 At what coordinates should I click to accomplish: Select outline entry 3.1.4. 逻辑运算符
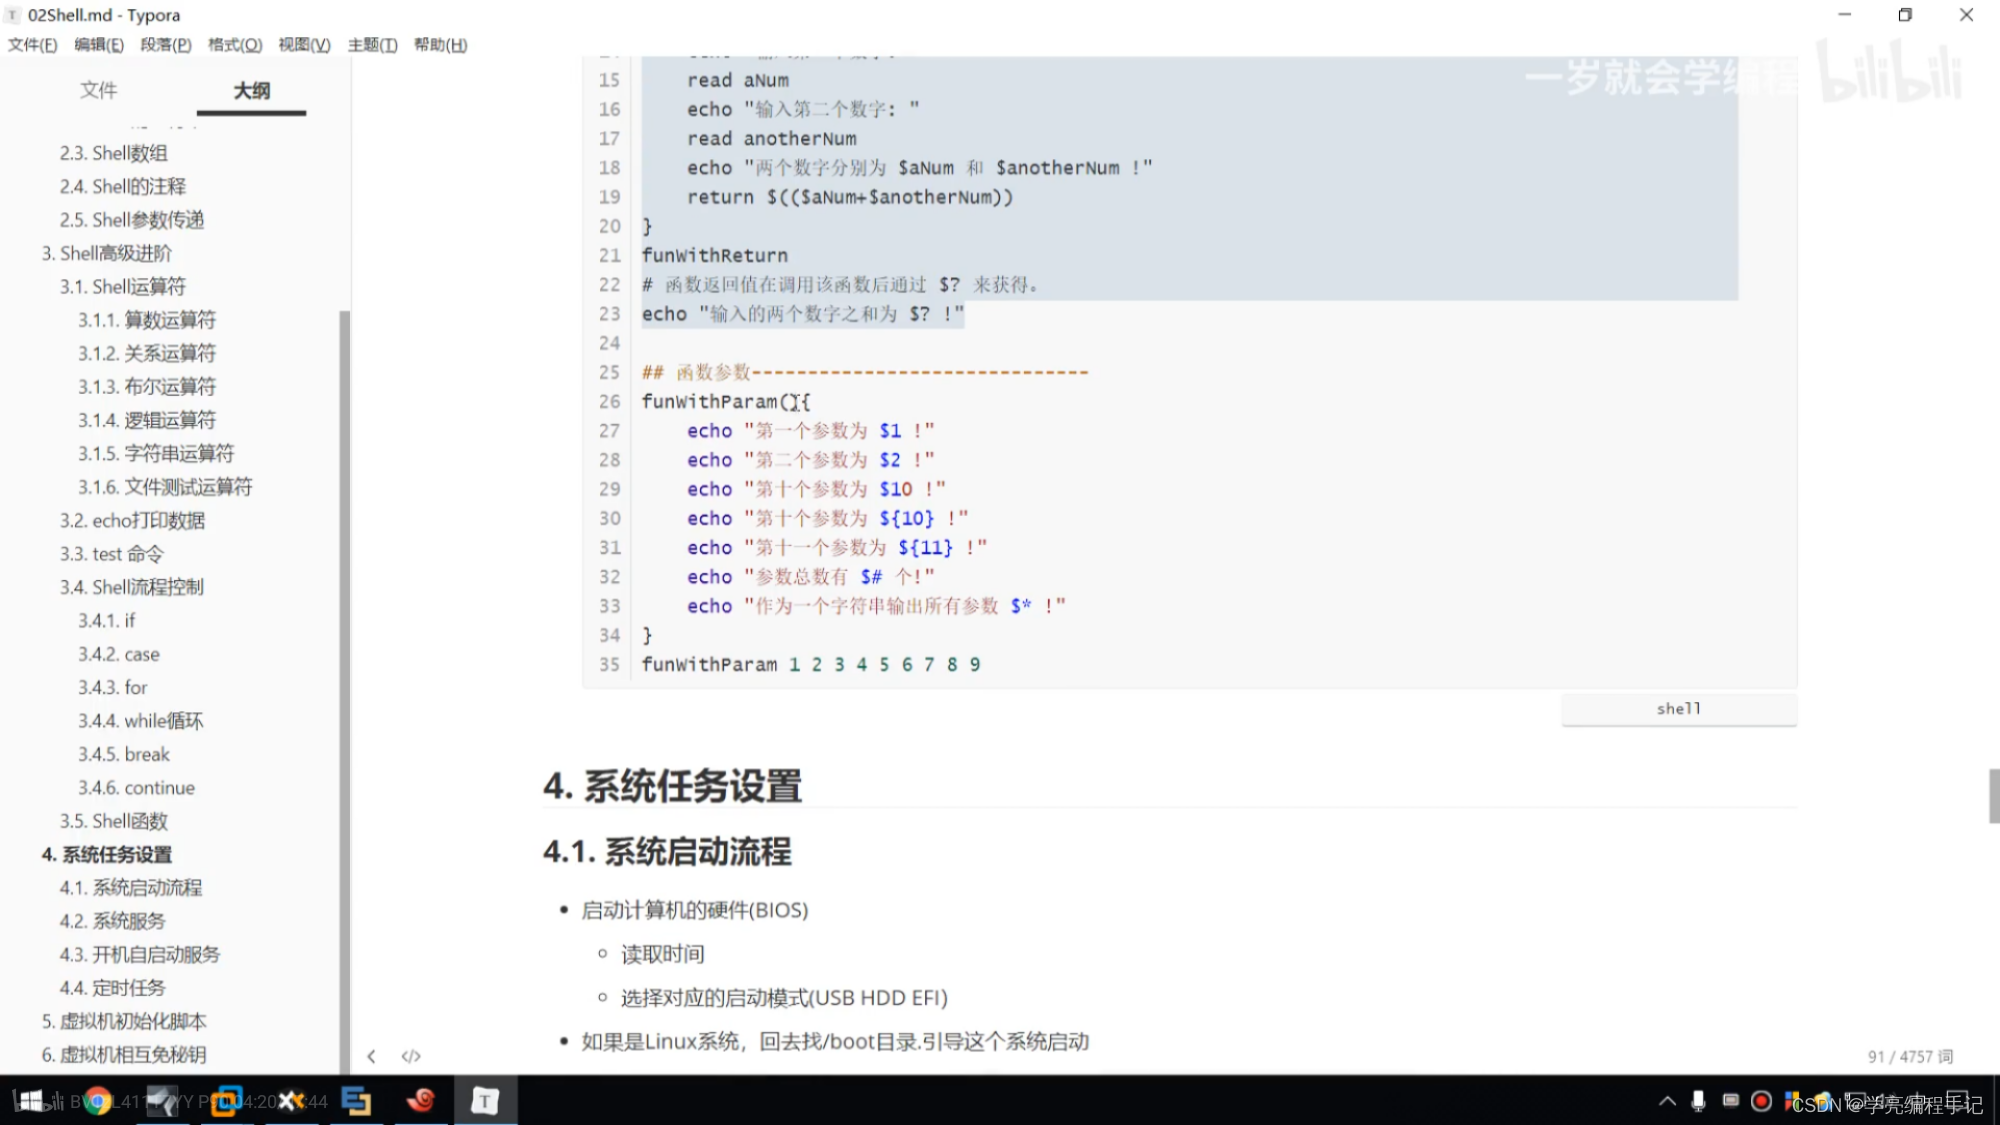coord(147,420)
